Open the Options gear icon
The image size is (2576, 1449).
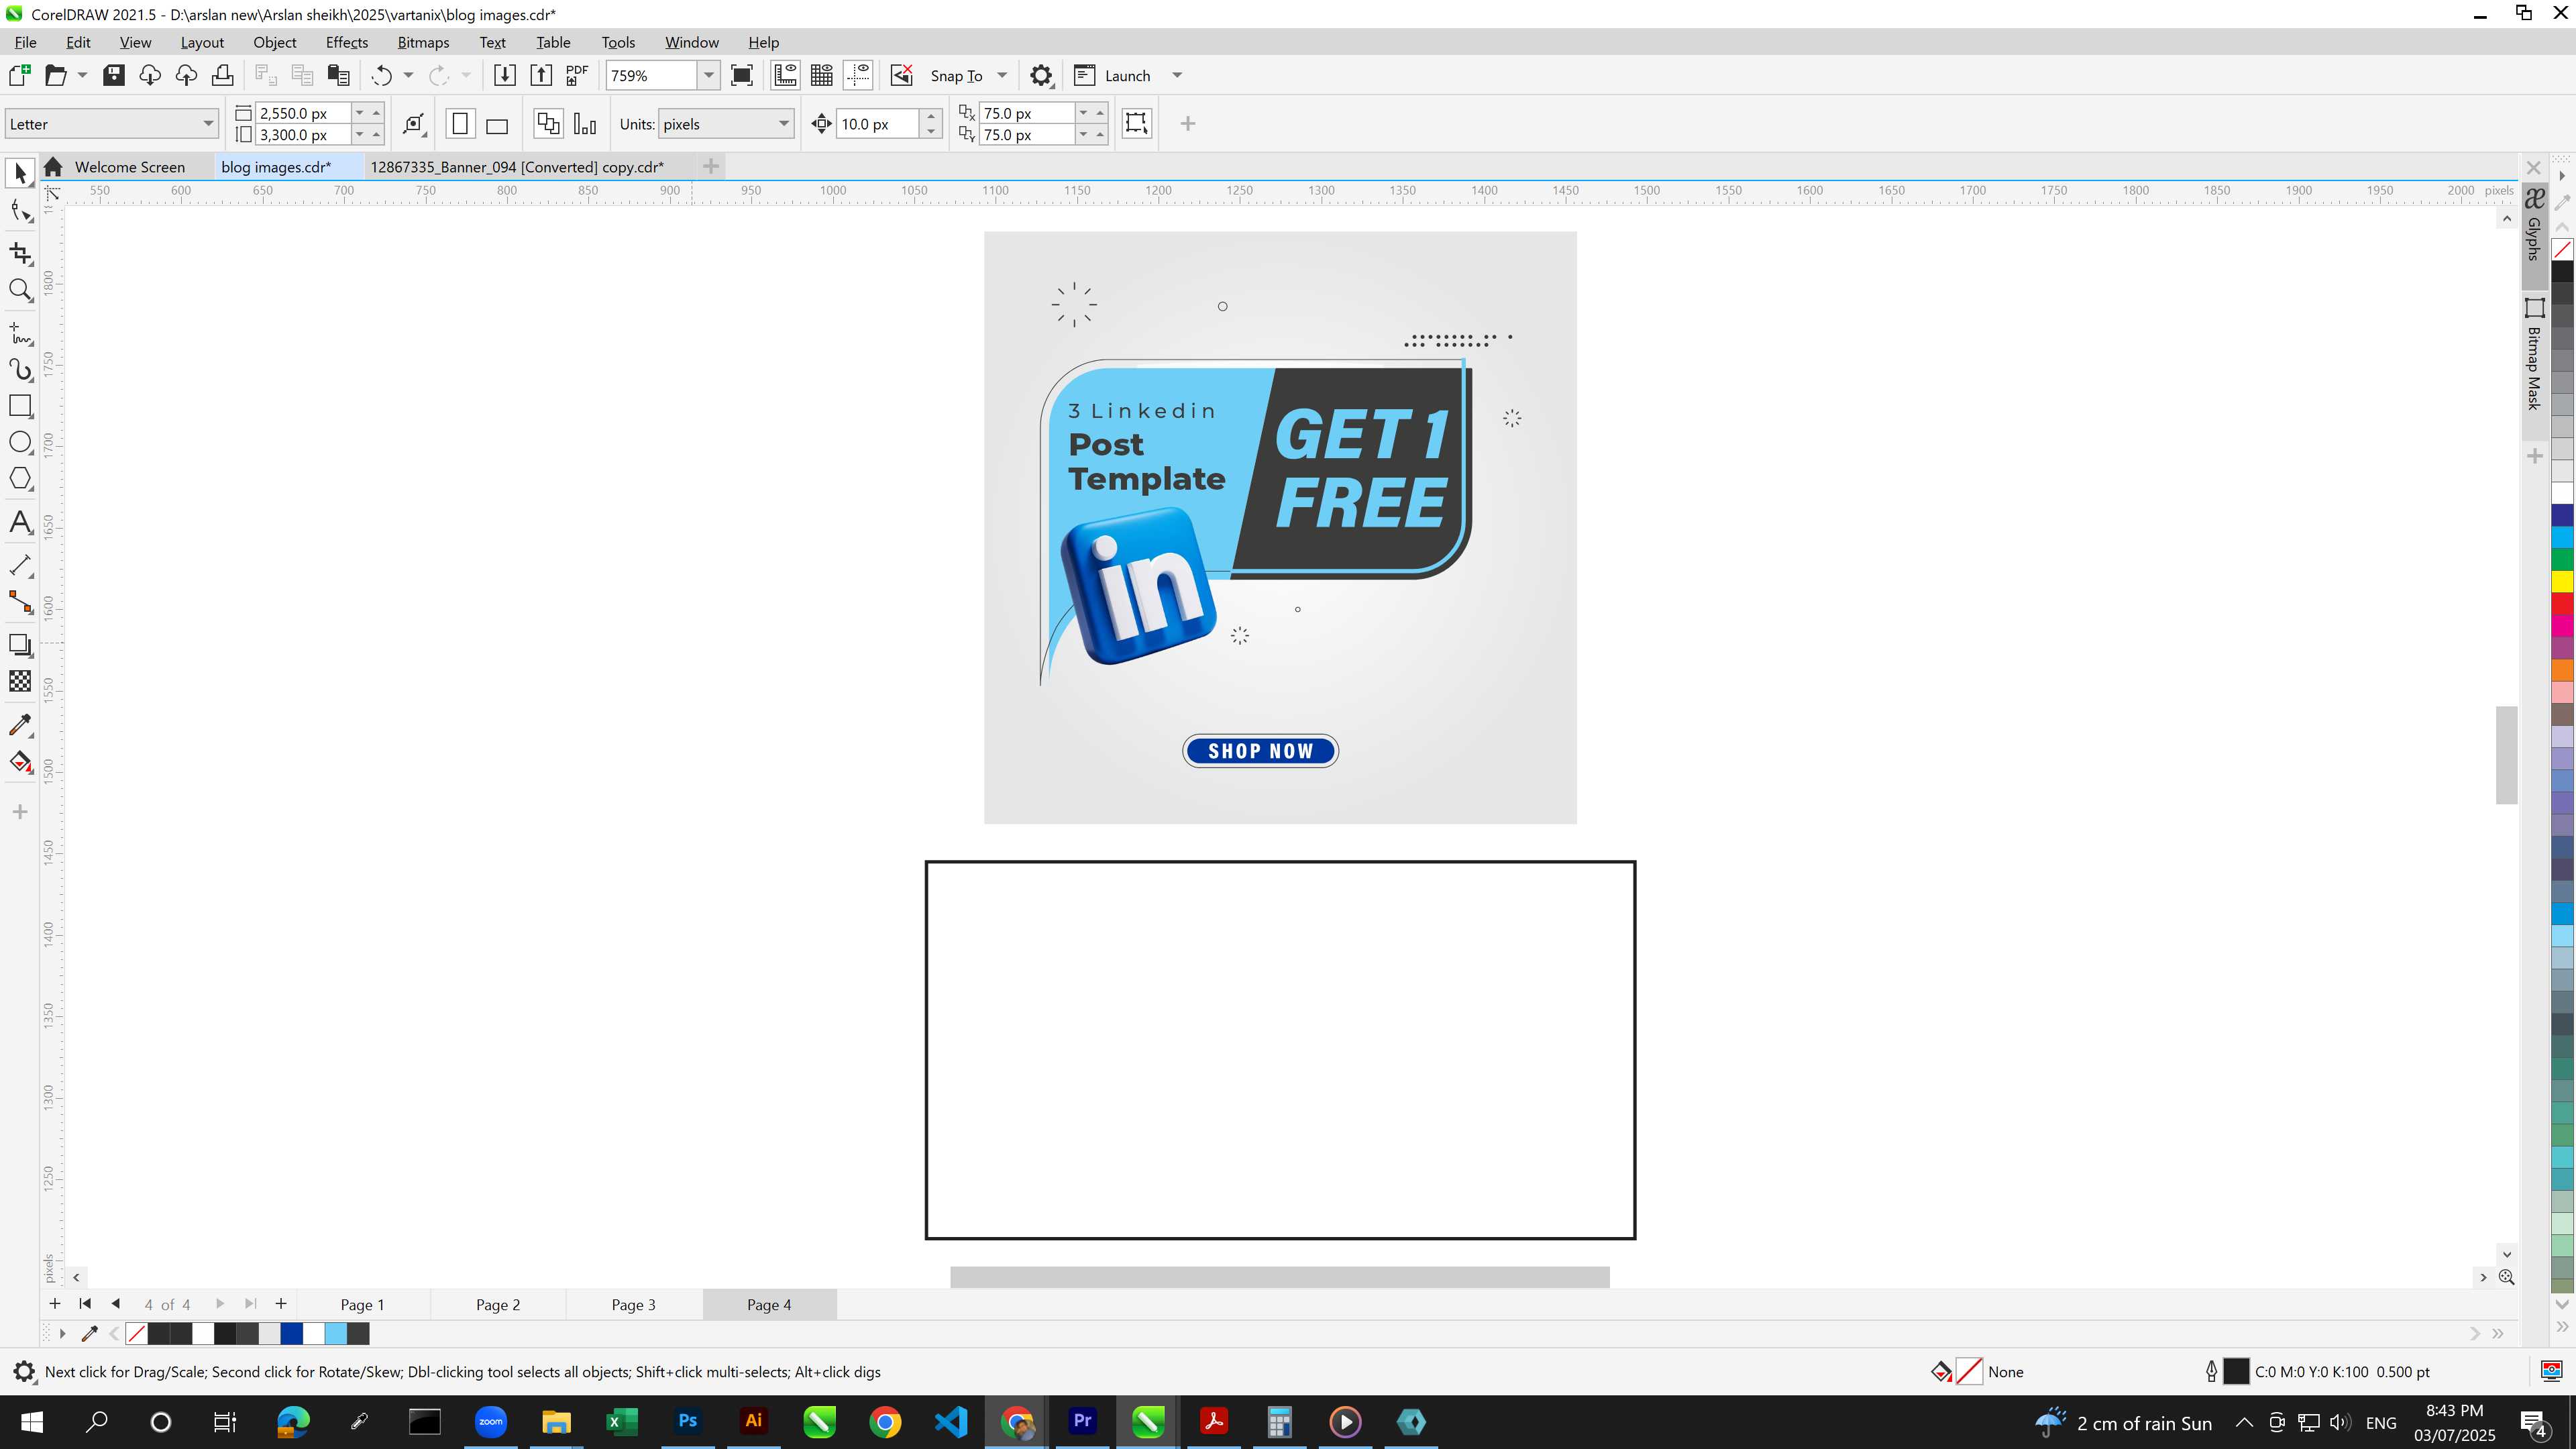point(1041,76)
